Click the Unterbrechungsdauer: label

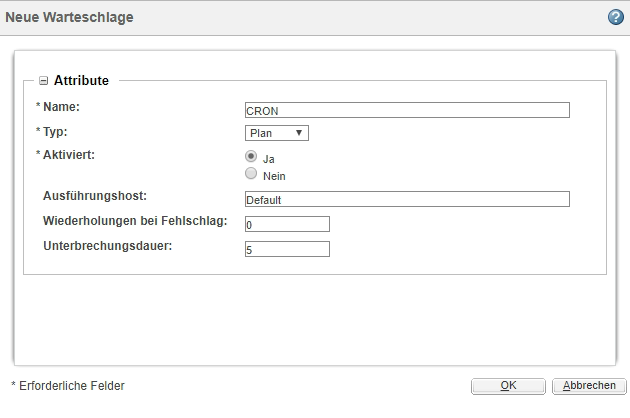pos(107,245)
